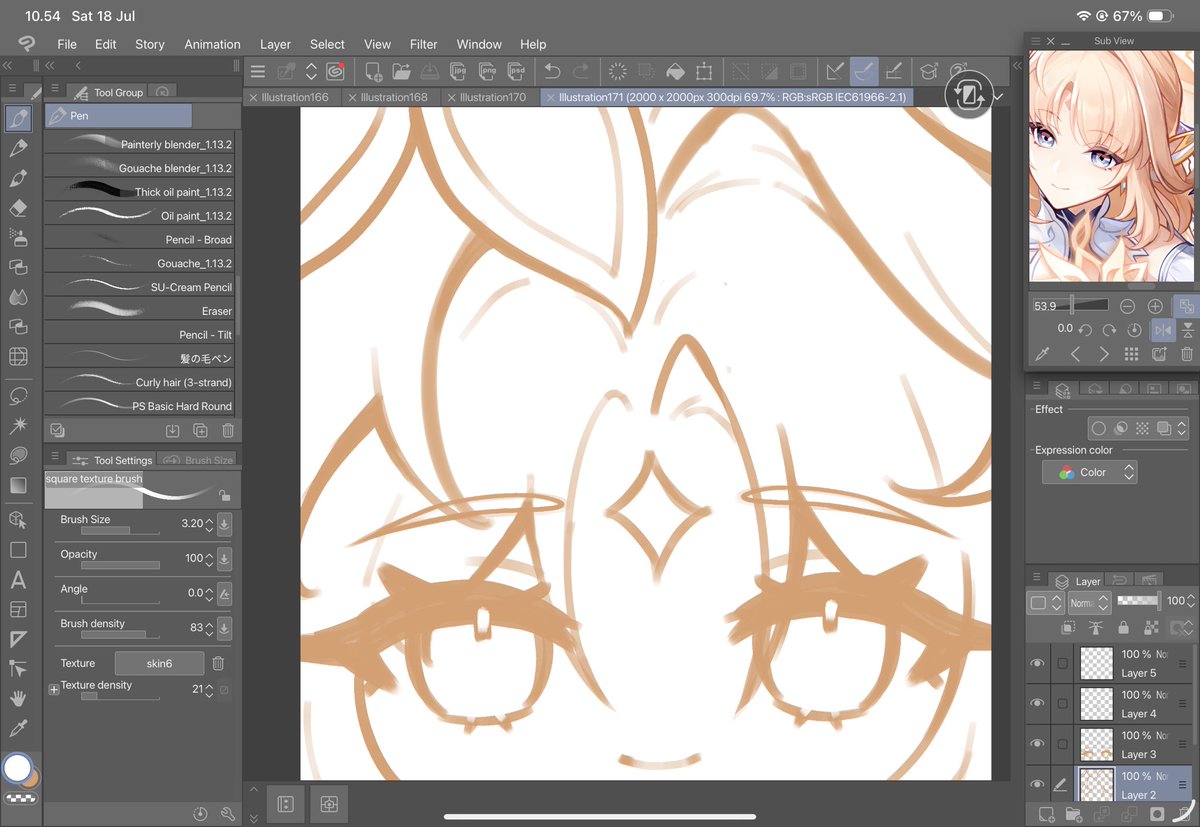1200x827 pixels.
Task: Click the canvas rotate/flip round button
Action: click(967, 95)
